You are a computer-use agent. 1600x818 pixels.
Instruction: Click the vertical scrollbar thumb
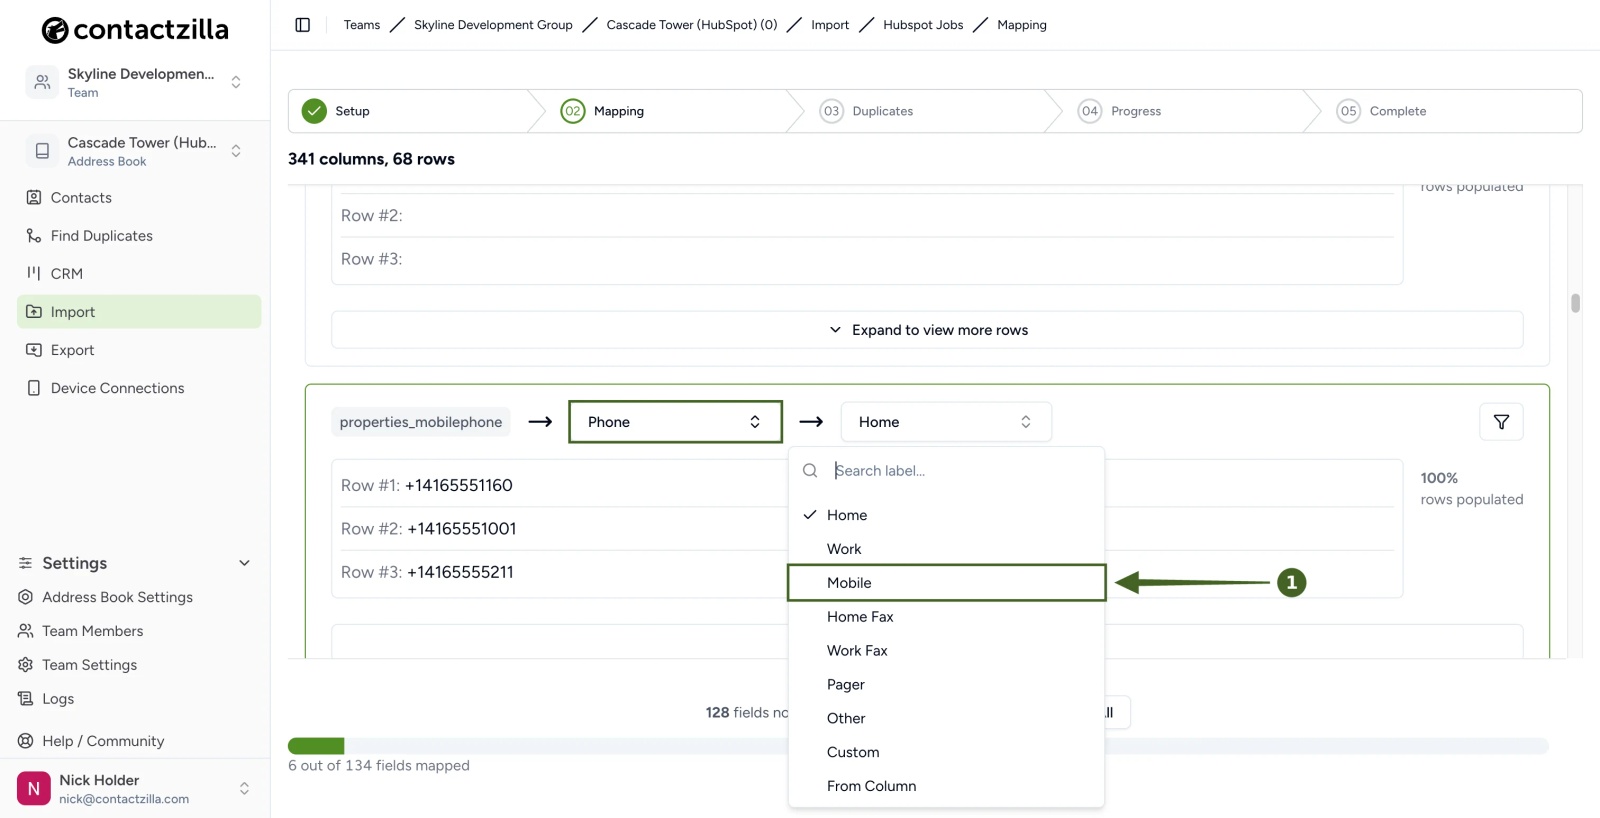coord(1575,303)
